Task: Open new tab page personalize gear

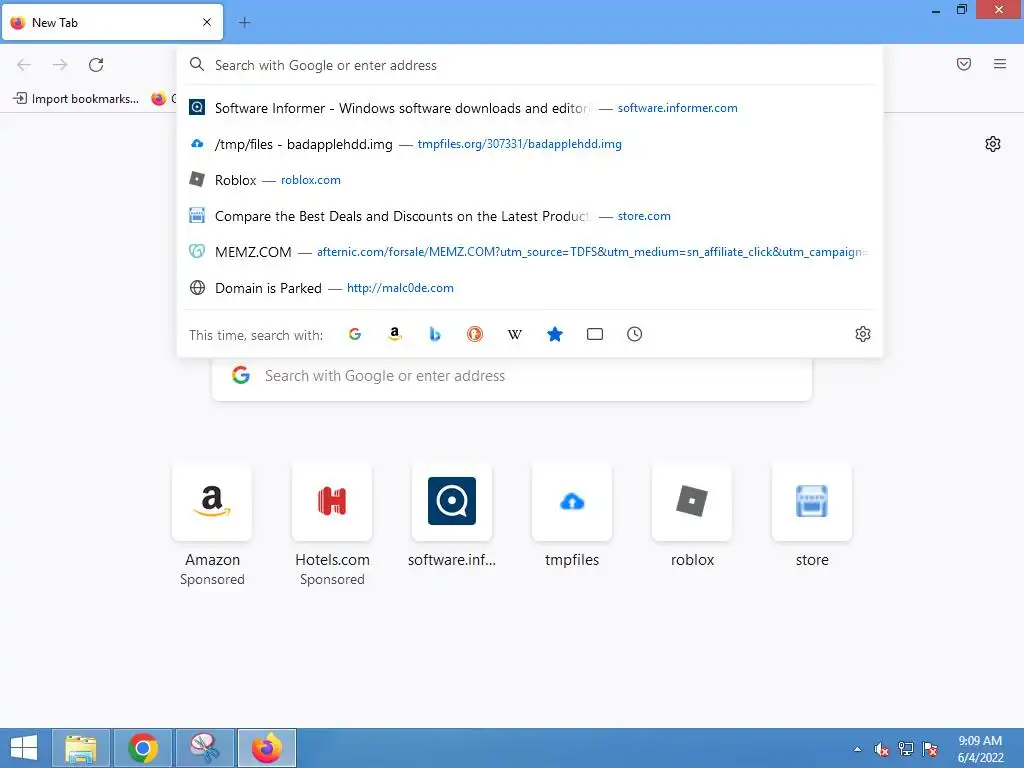Action: pyautogui.click(x=993, y=144)
